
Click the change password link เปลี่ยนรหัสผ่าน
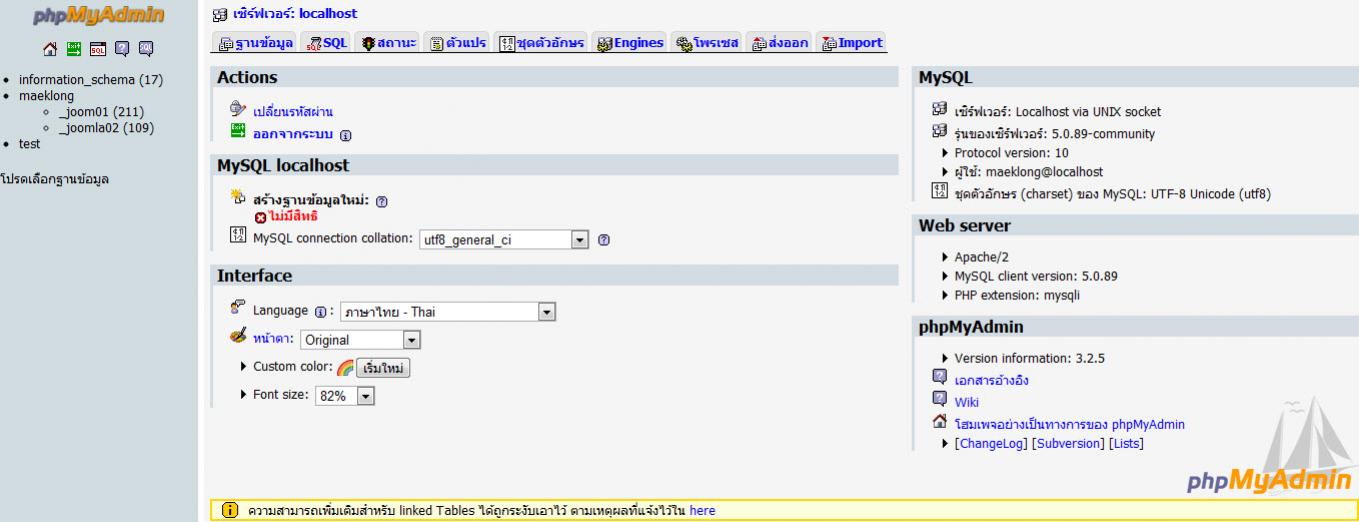pos(292,113)
